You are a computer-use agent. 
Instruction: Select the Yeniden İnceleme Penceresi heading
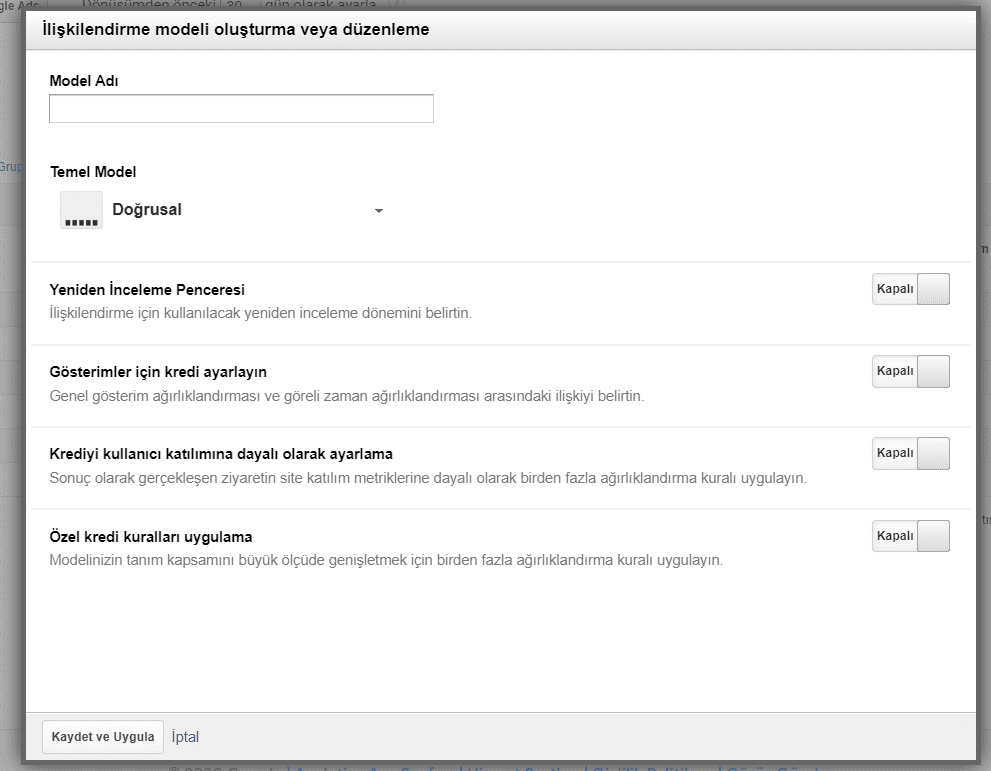147,290
